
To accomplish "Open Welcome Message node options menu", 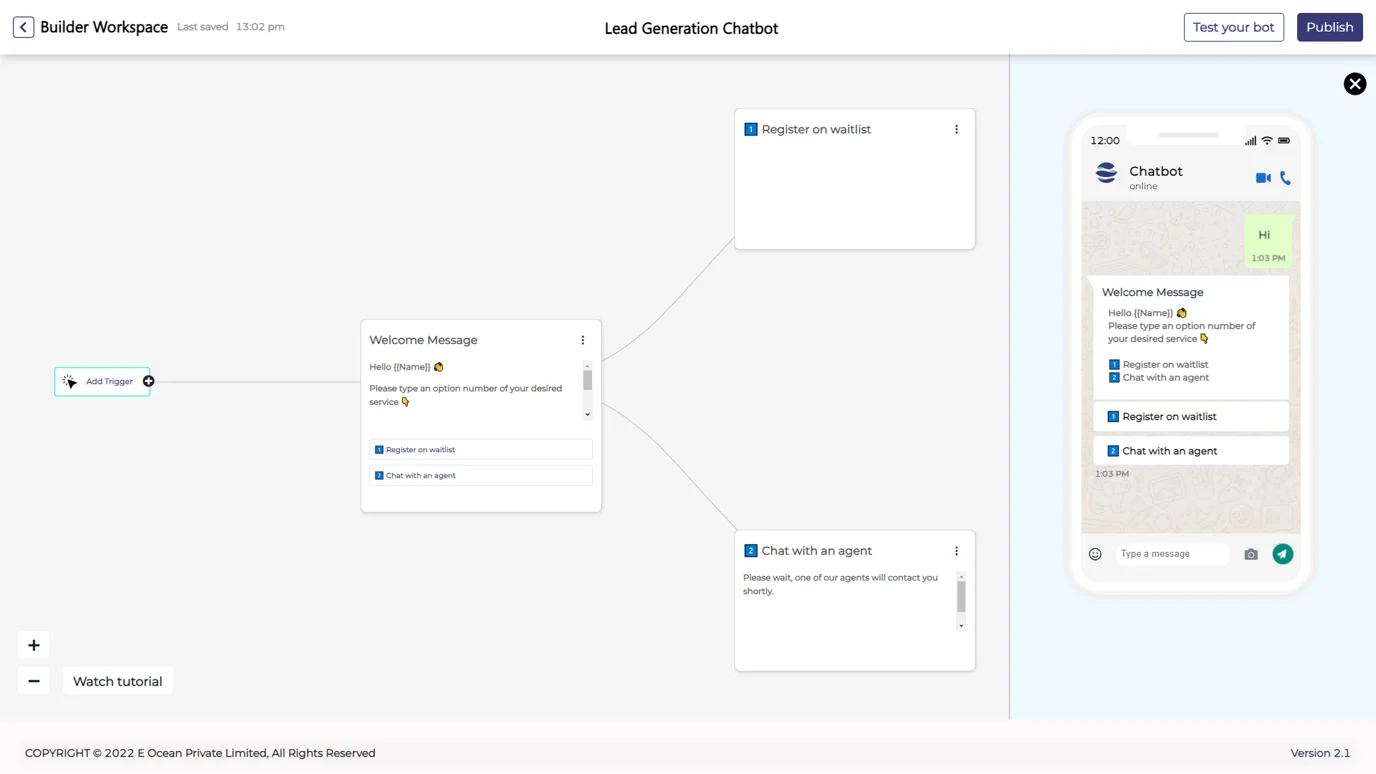I will [x=583, y=340].
